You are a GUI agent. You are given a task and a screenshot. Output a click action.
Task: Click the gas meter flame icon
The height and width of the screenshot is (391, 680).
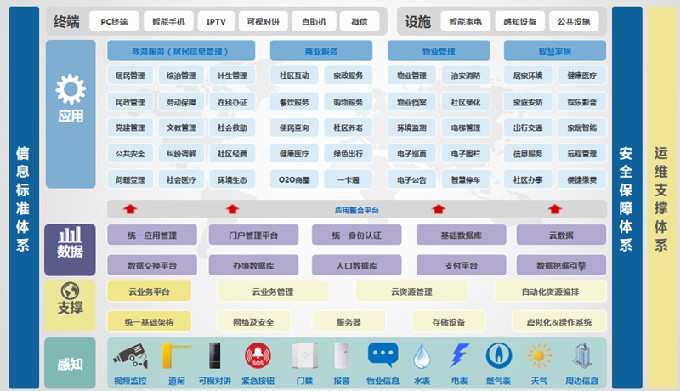coord(498,355)
